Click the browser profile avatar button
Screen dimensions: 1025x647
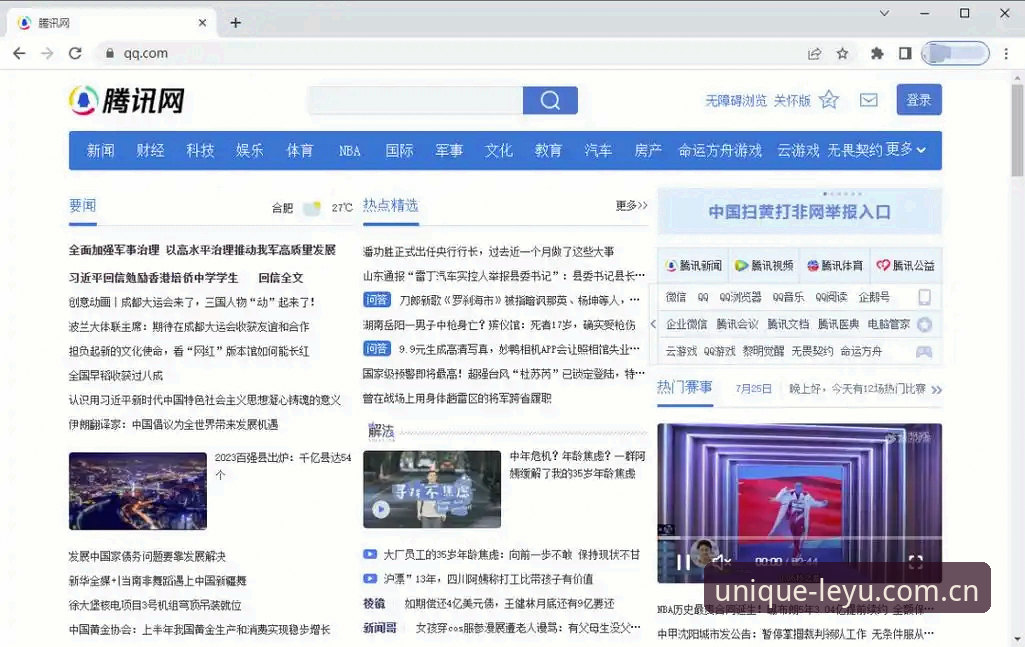coord(955,54)
